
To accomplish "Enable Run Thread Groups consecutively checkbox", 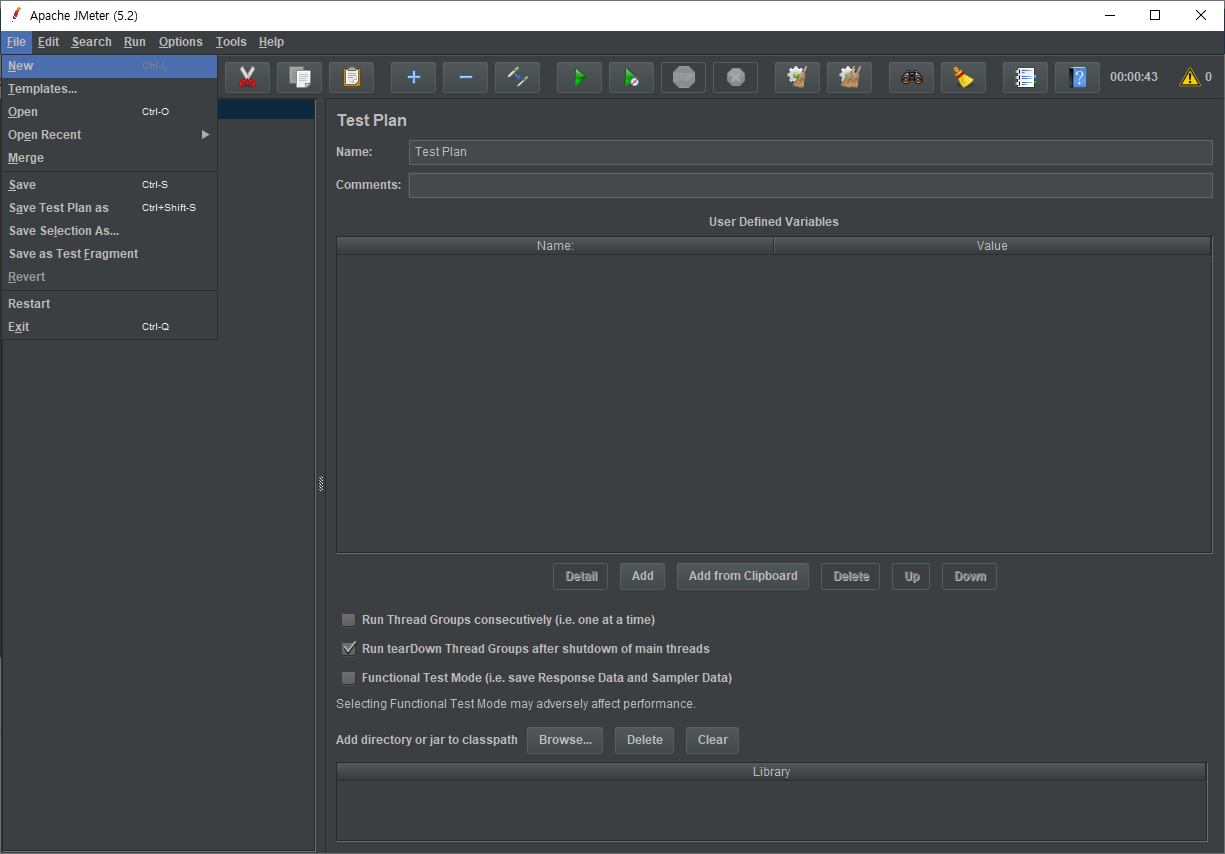I will (x=349, y=620).
